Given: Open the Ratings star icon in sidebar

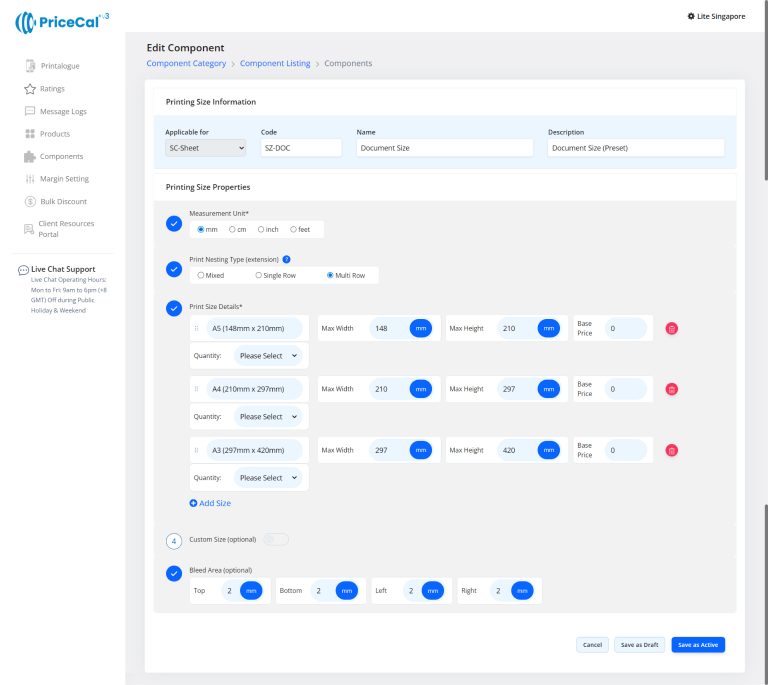Looking at the screenshot, I should point(30,89).
